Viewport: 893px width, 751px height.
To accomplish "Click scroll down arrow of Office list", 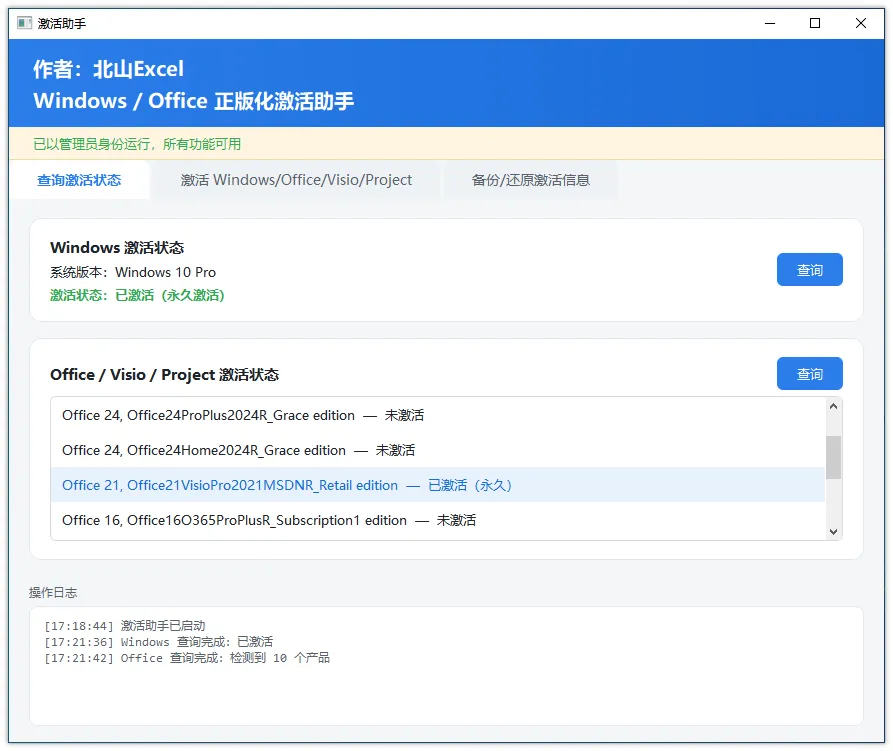I will 833,532.
